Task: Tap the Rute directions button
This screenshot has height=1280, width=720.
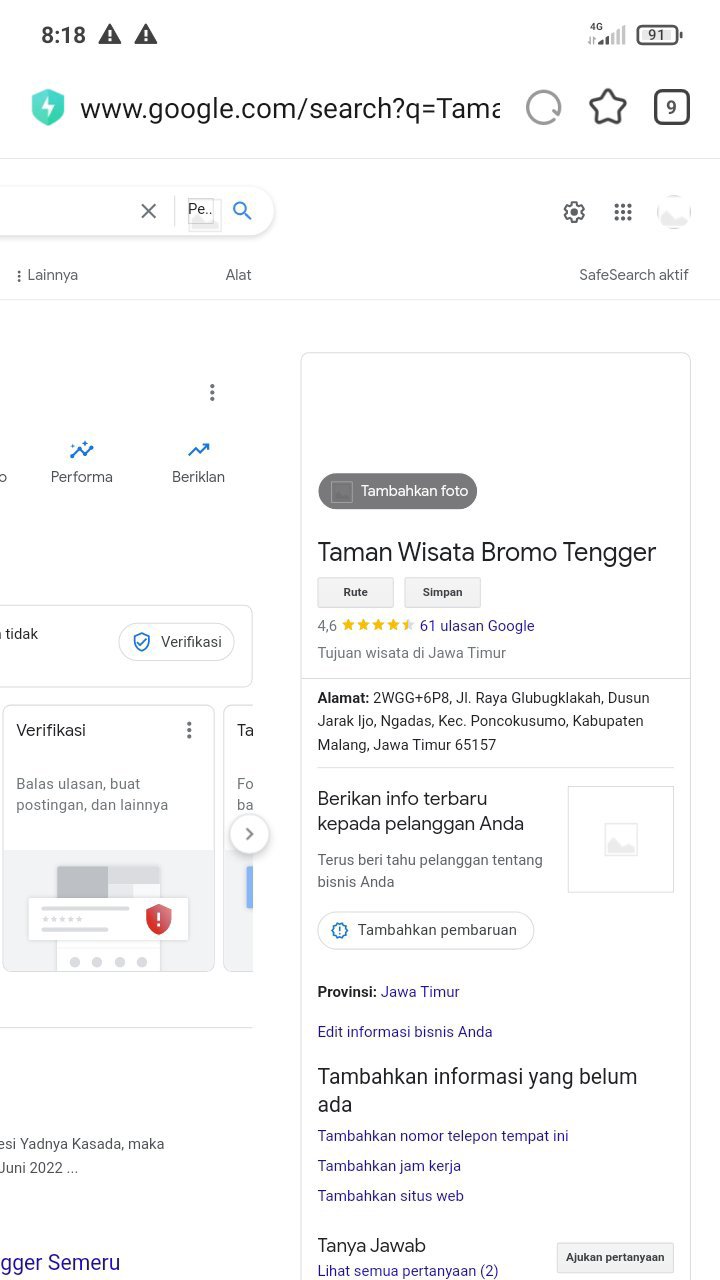Action: pos(355,592)
